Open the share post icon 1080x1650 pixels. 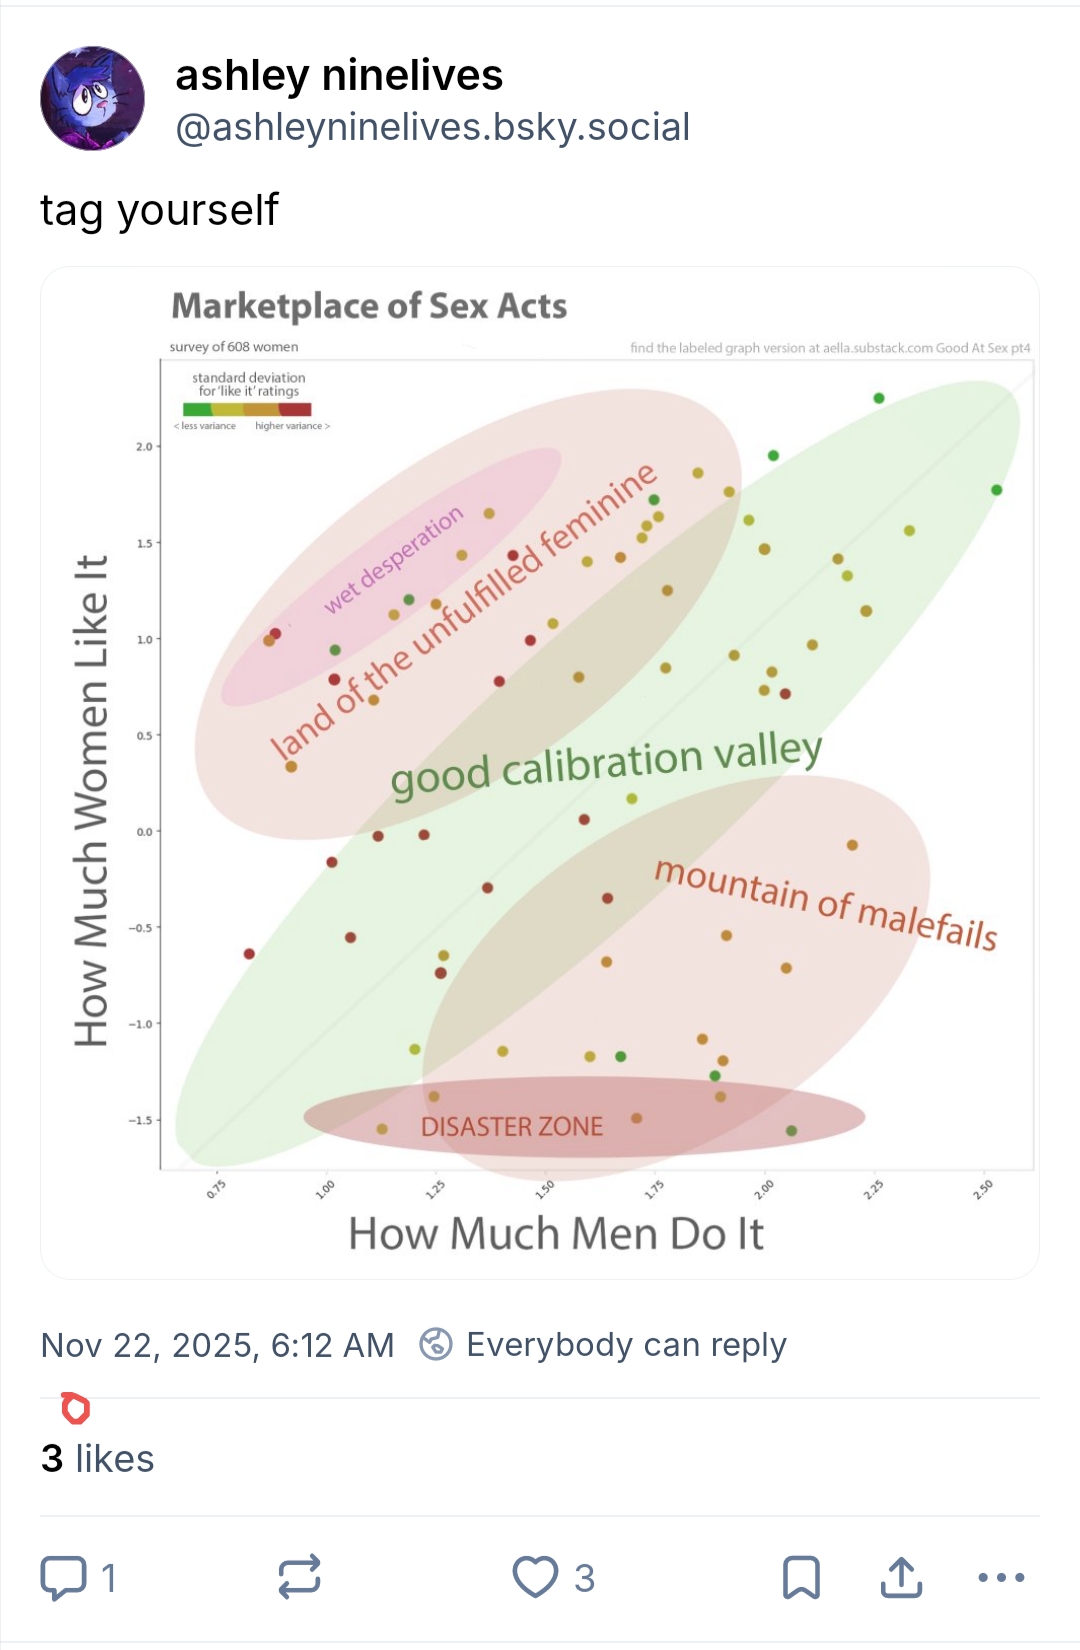(901, 1577)
